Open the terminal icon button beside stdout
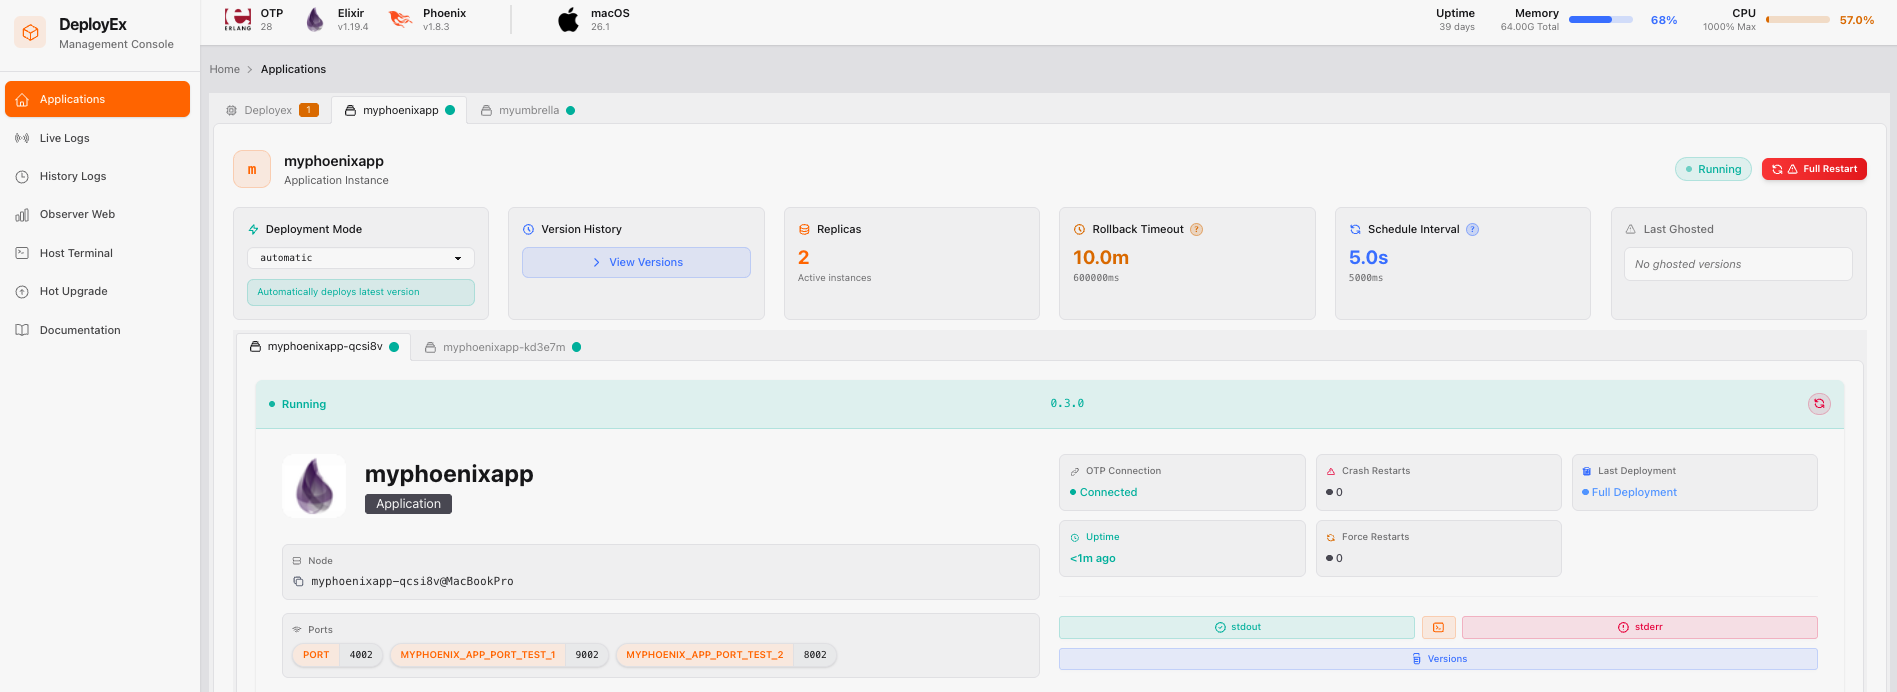 click(1438, 627)
